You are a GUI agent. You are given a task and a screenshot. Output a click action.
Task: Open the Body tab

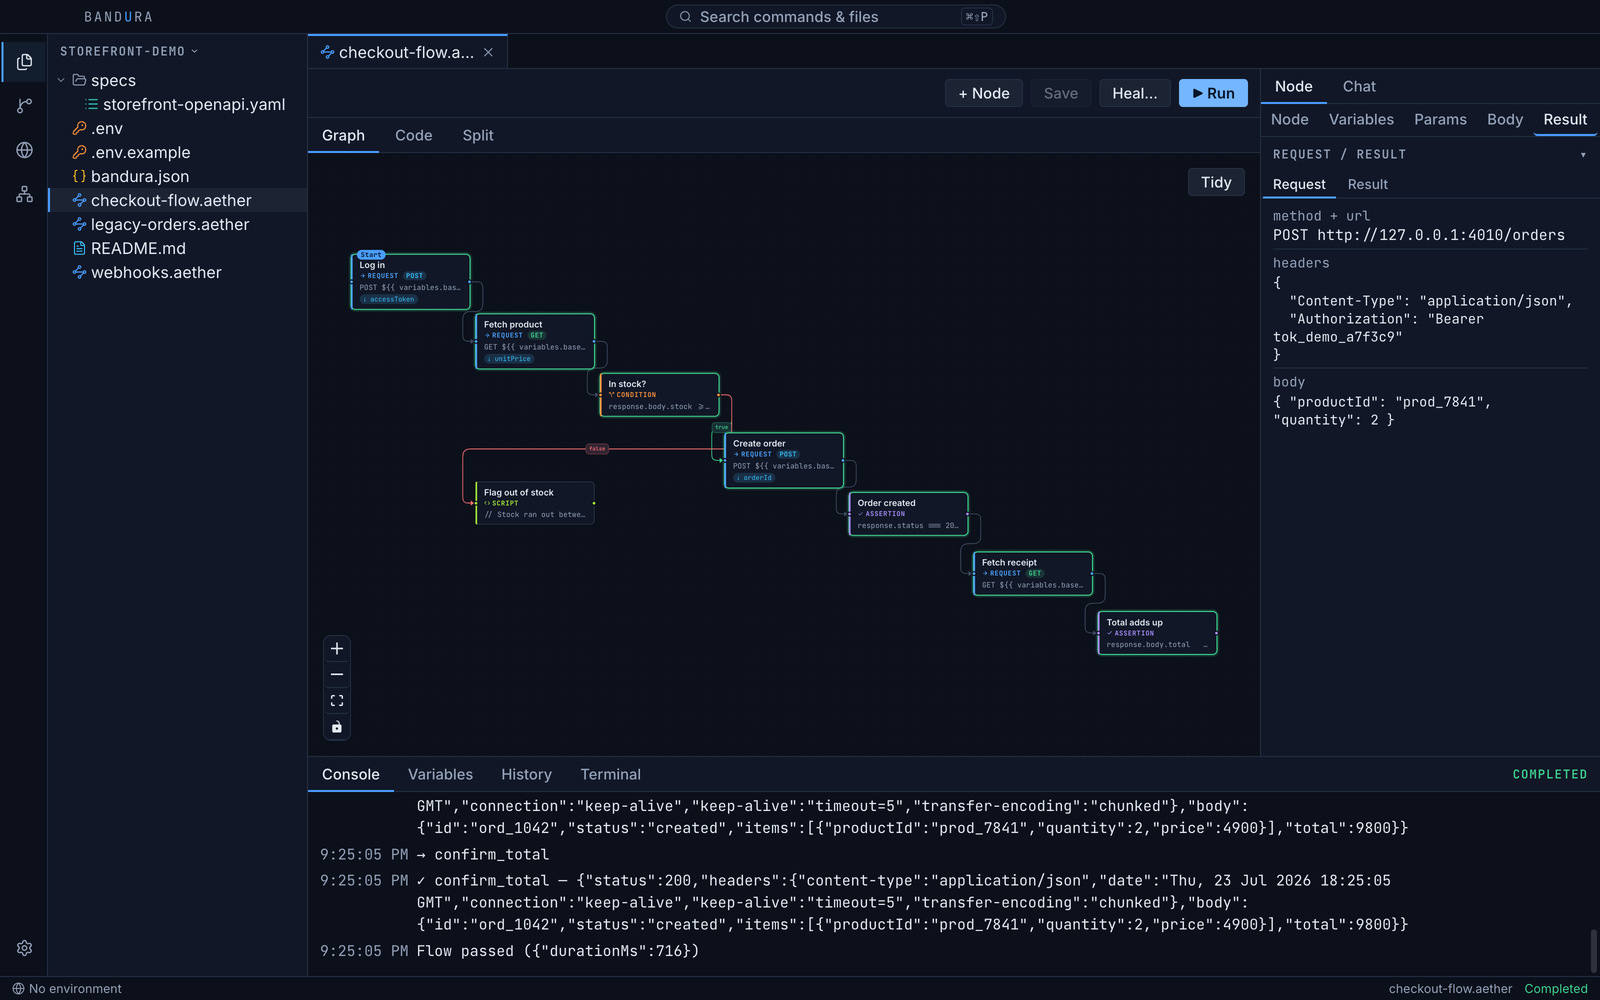coord(1504,120)
